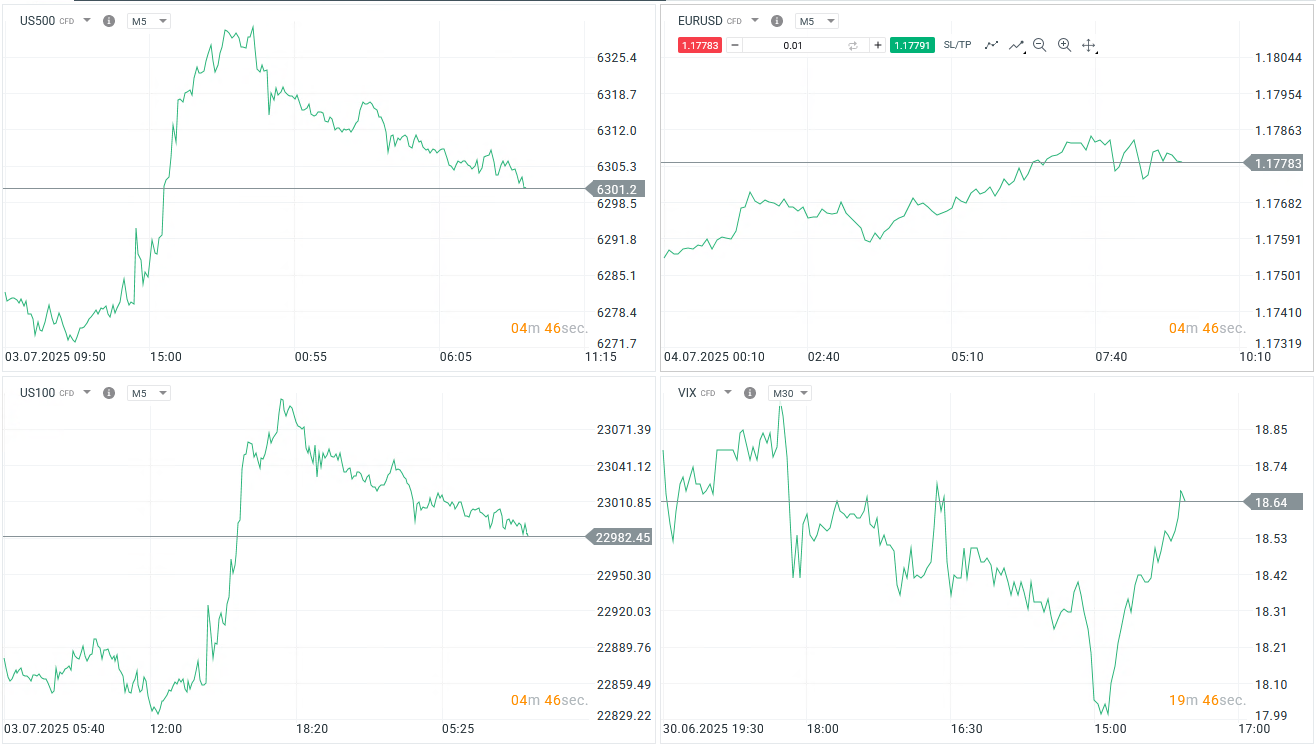Click the red 1.17783 sell price button
The width and height of the screenshot is (1316, 745).
(699, 45)
